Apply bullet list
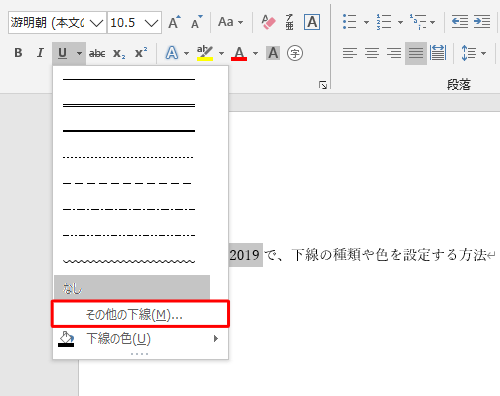Viewport: 500px width, 396px height. 350,22
